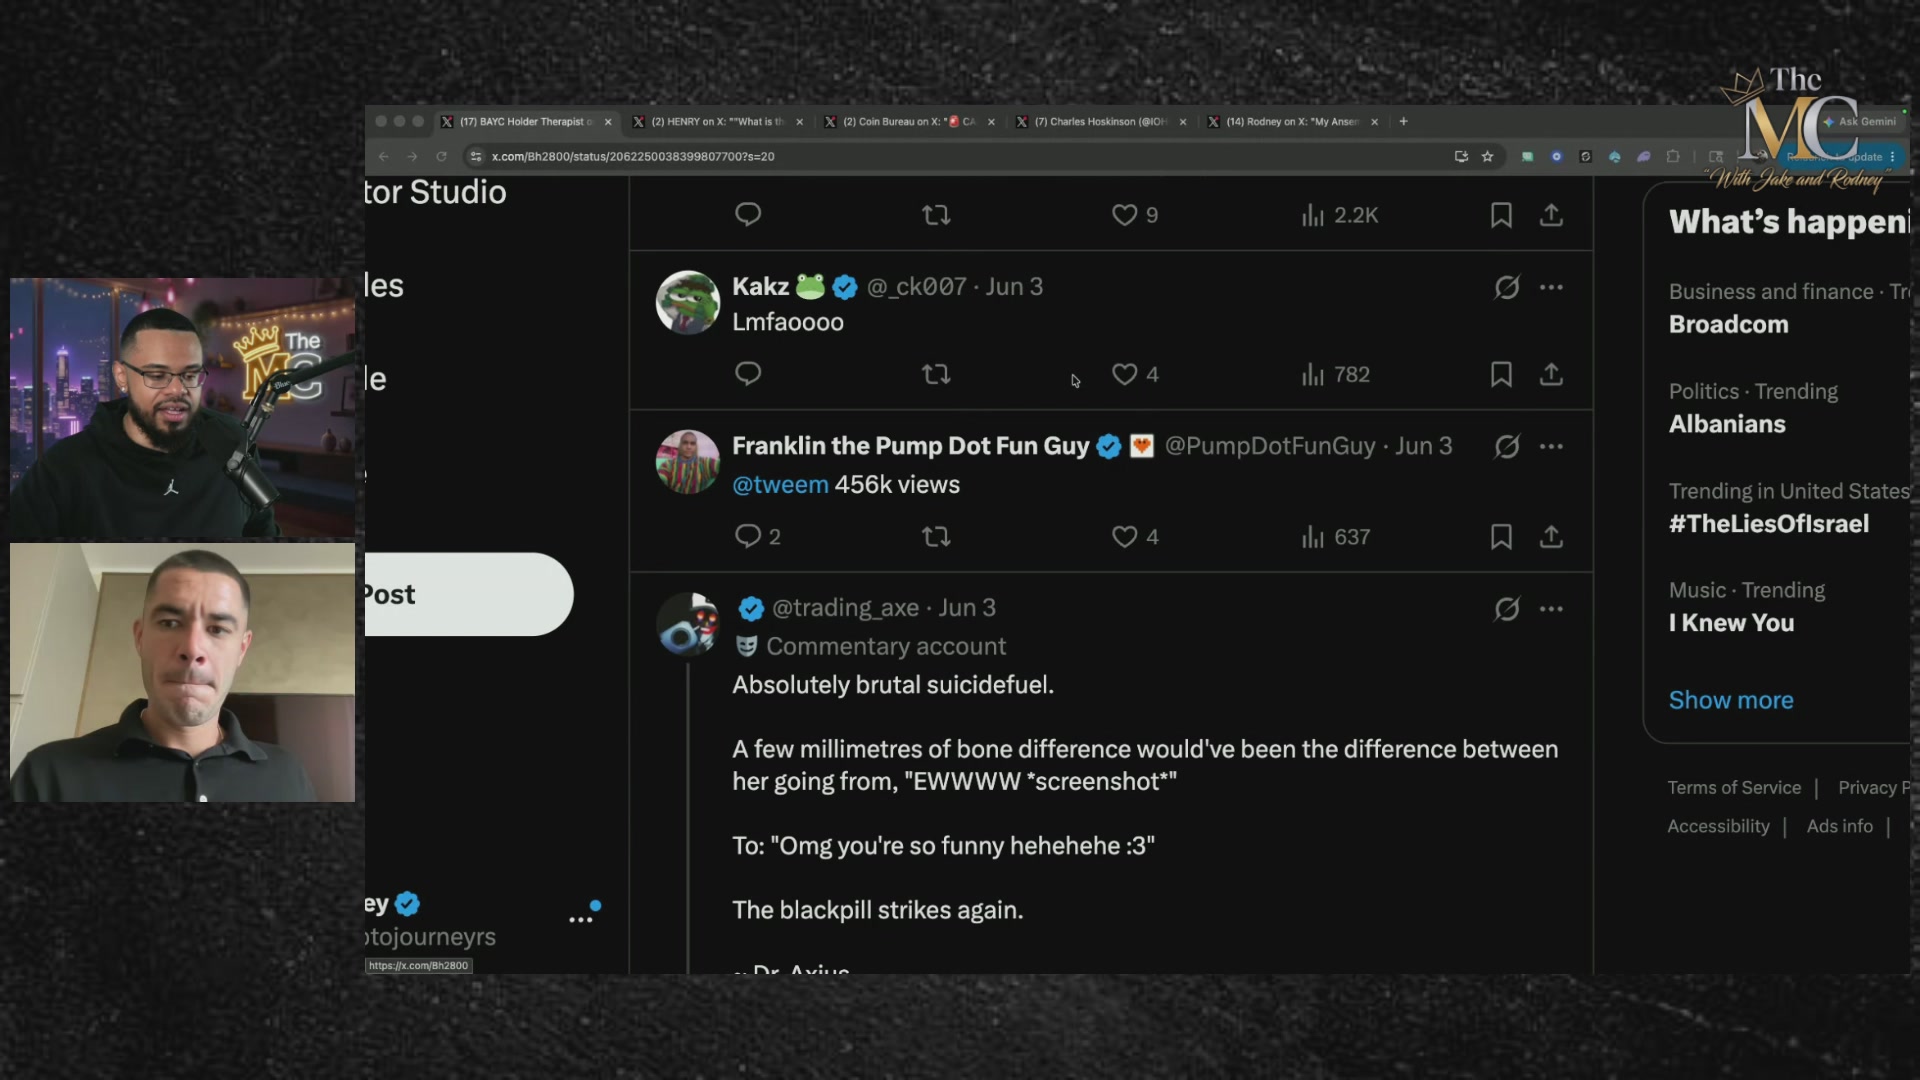Show more trending topics
Image resolution: width=1920 pixels, height=1080 pixels.
pos(1730,700)
